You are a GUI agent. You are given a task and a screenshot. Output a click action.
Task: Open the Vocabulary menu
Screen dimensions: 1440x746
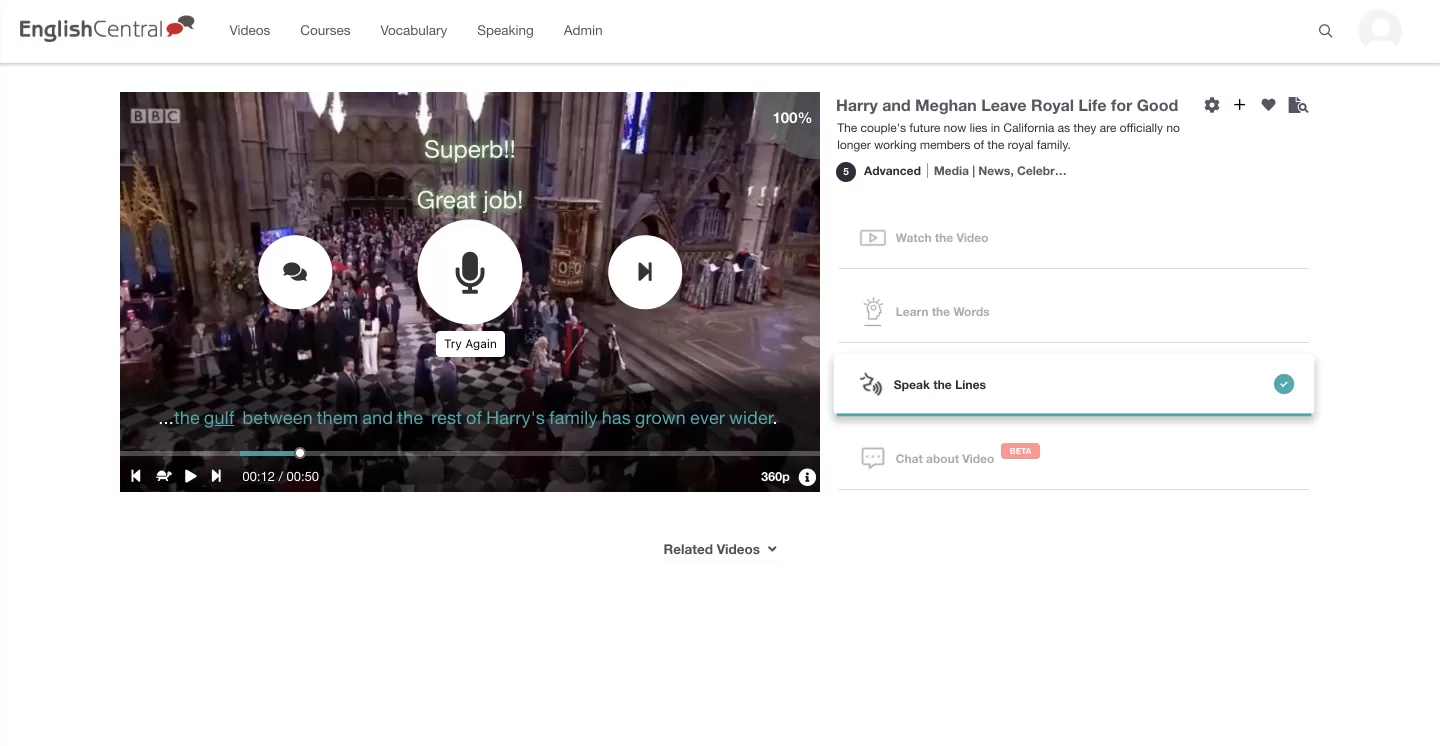pos(413,31)
